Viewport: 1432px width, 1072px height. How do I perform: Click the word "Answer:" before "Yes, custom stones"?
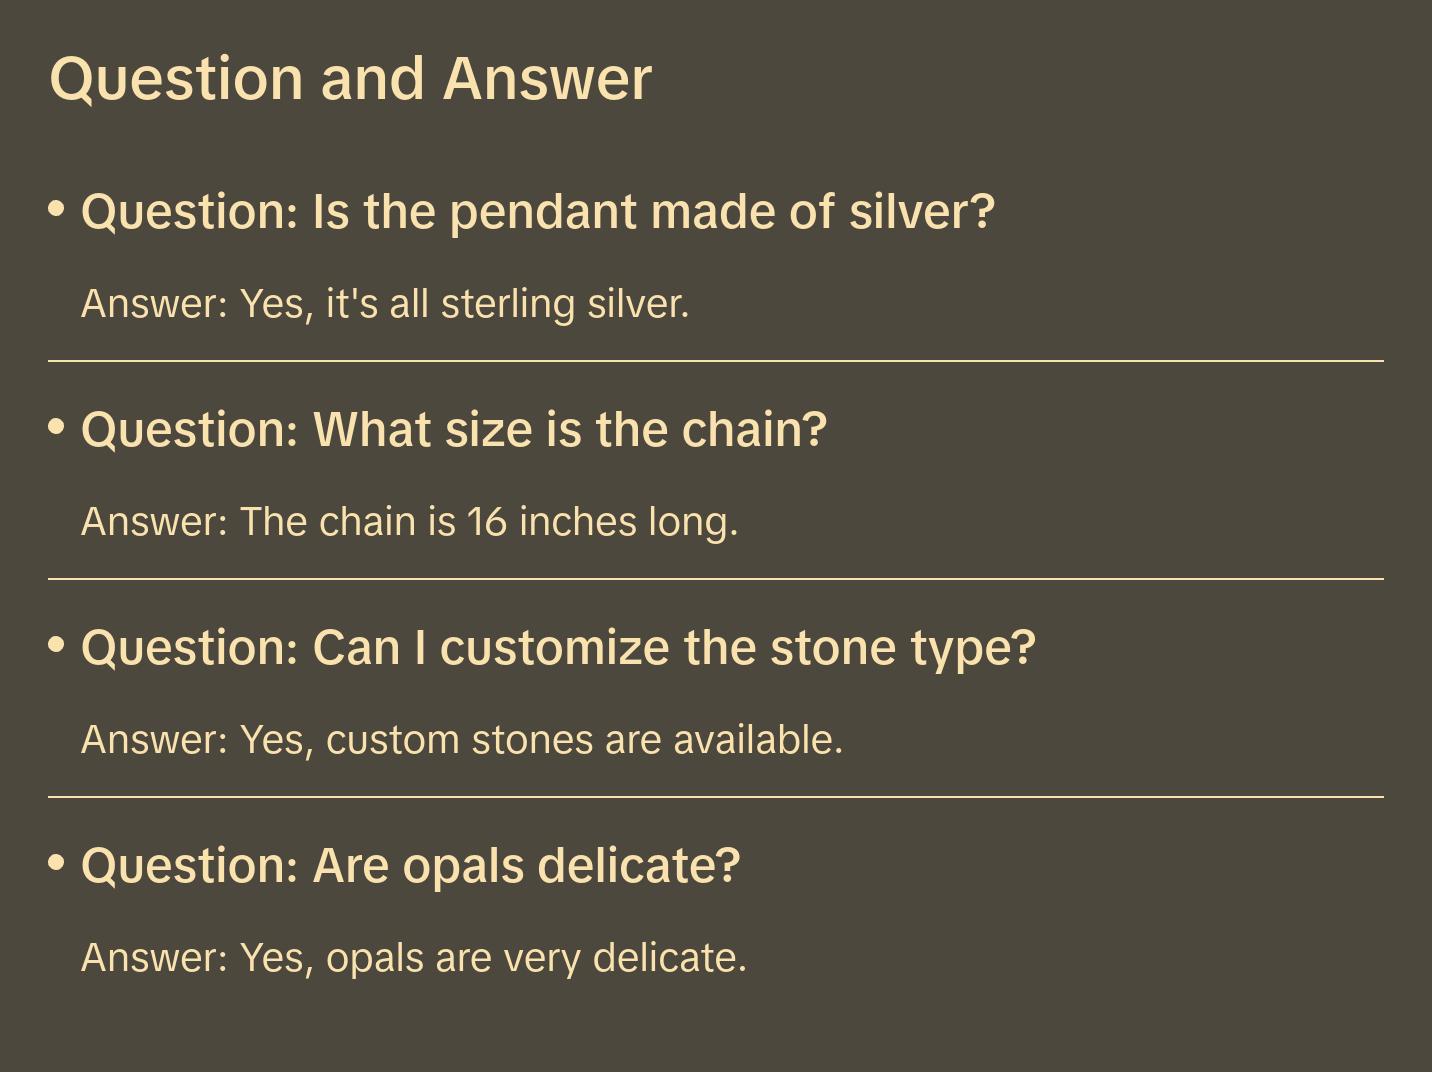point(155,740)
